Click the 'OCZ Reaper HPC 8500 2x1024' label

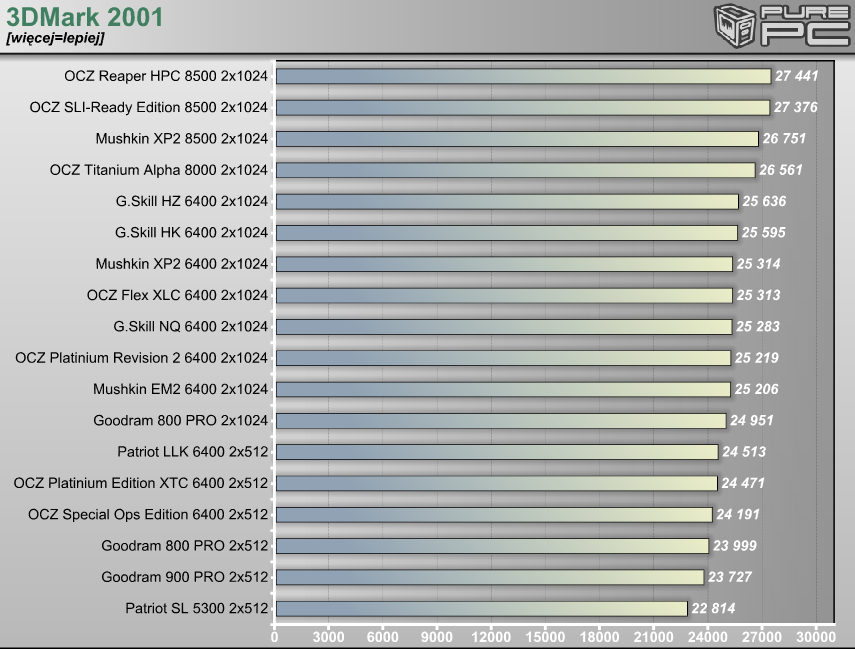click(166, 76)
